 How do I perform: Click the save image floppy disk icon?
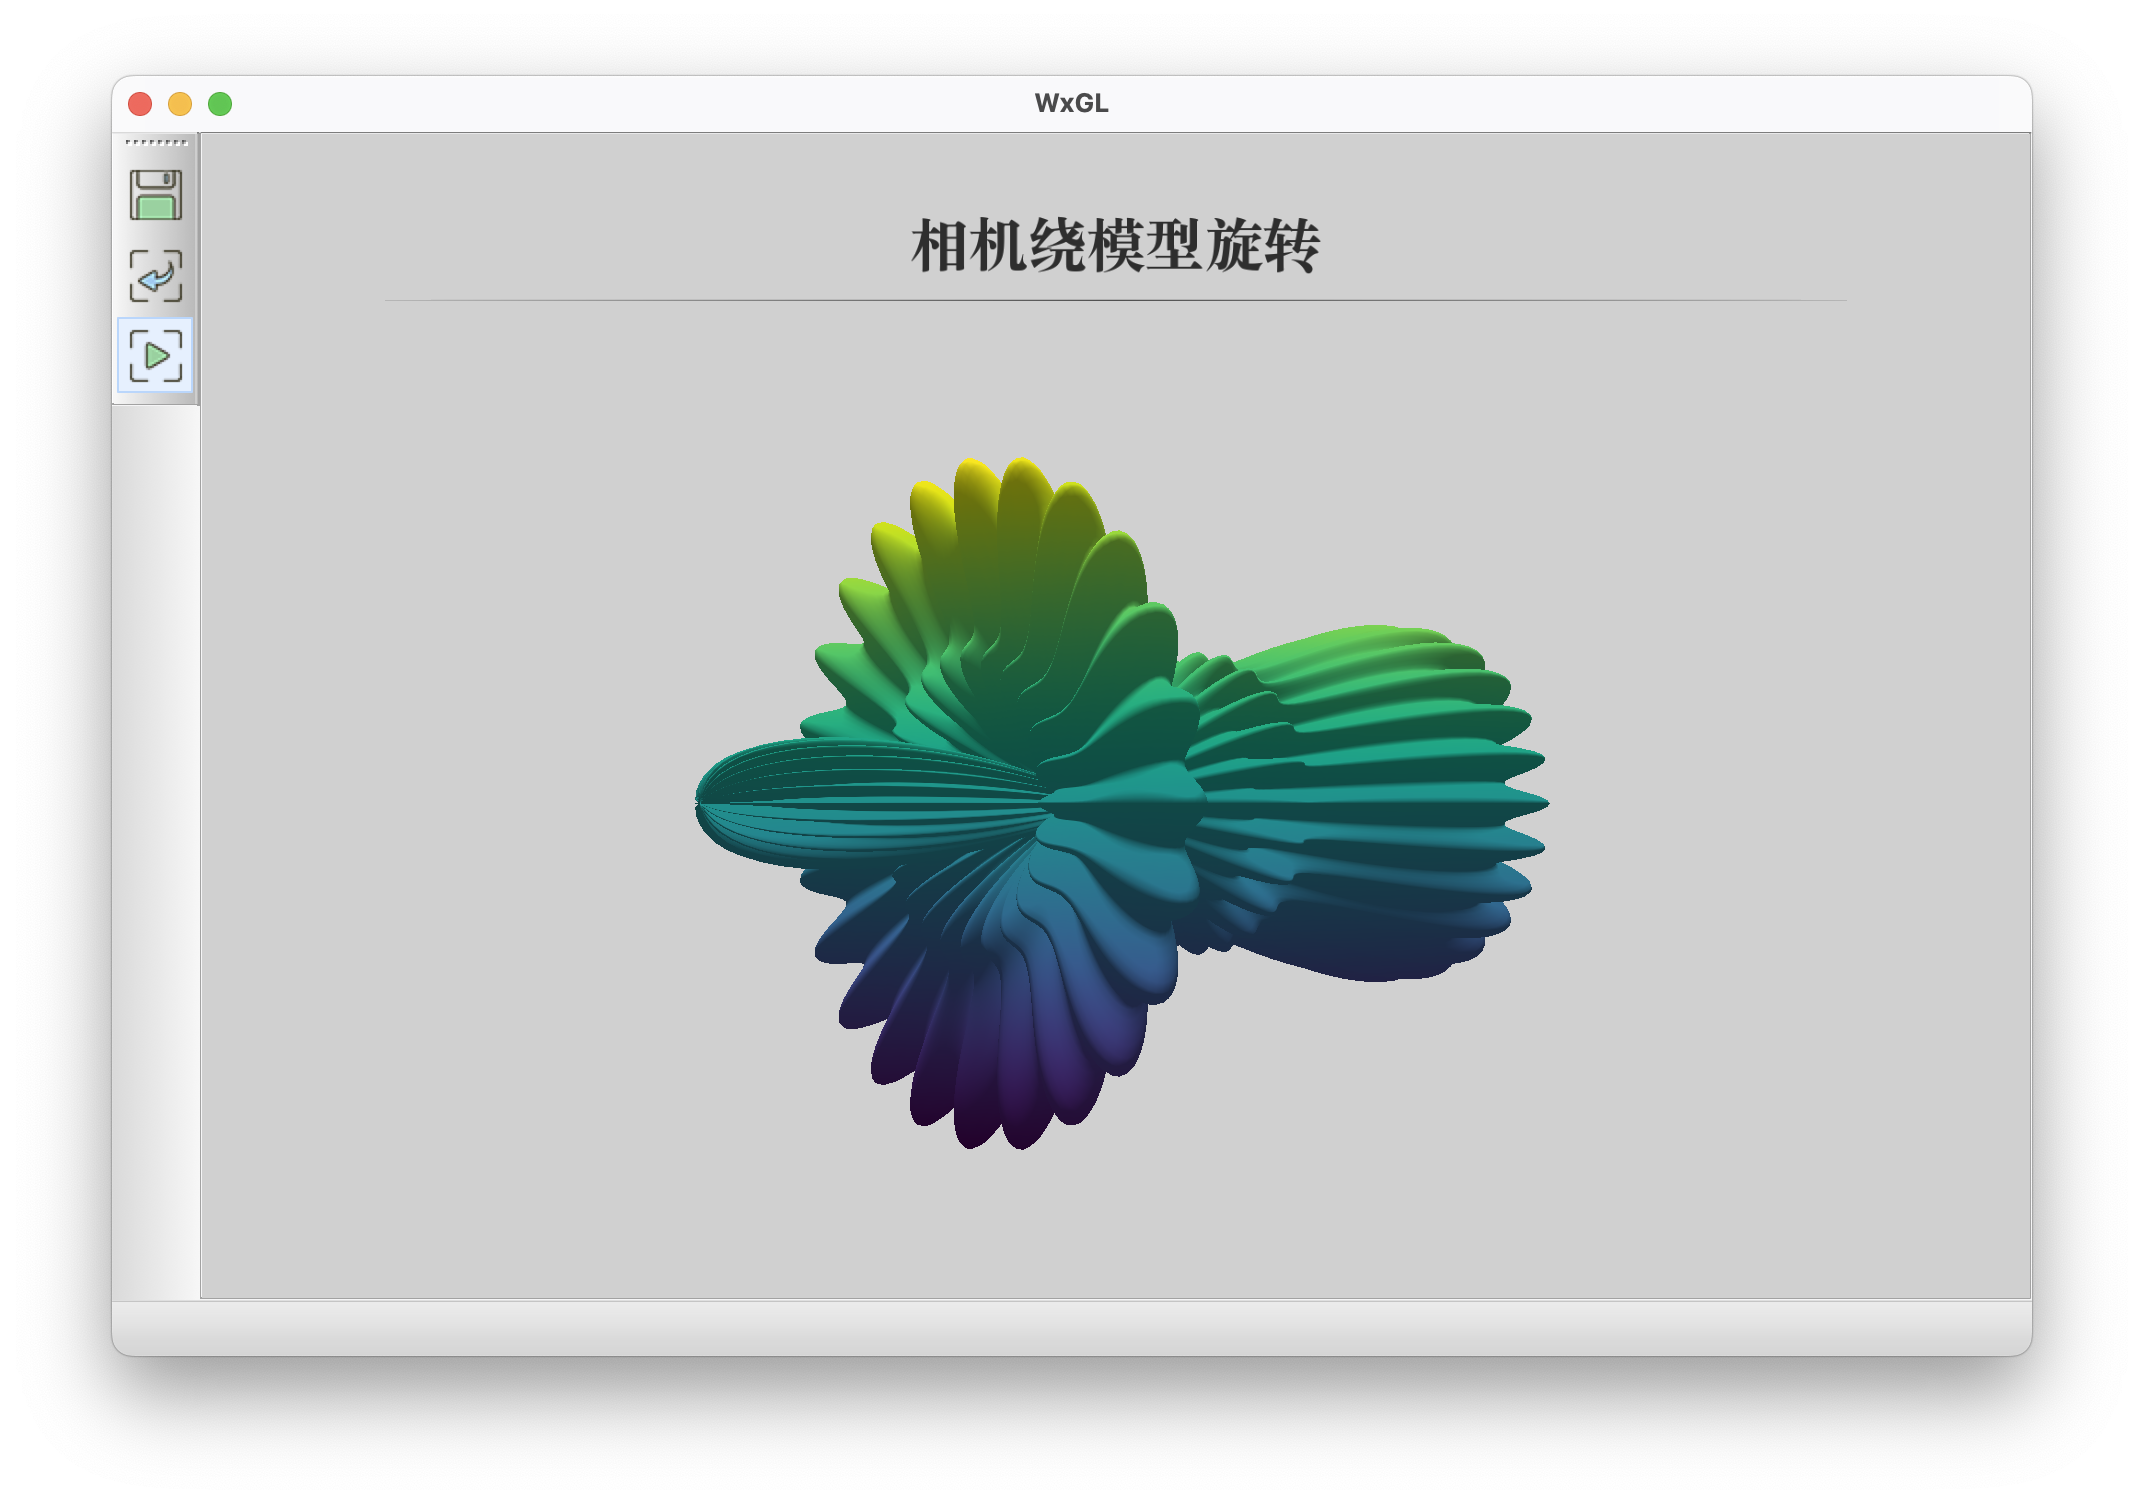click(156, 195)
